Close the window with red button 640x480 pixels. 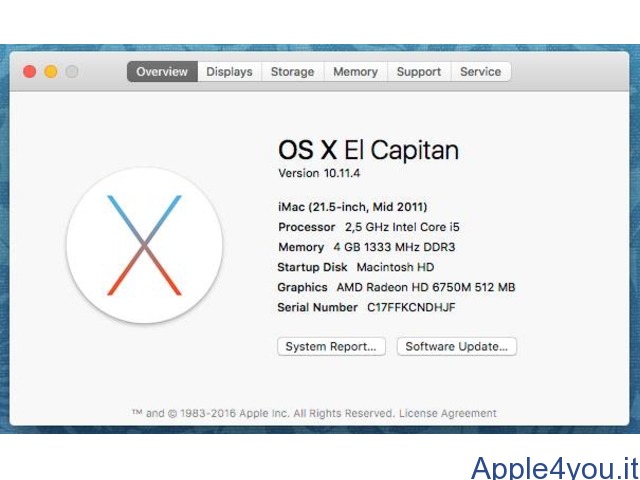[29, 72]
